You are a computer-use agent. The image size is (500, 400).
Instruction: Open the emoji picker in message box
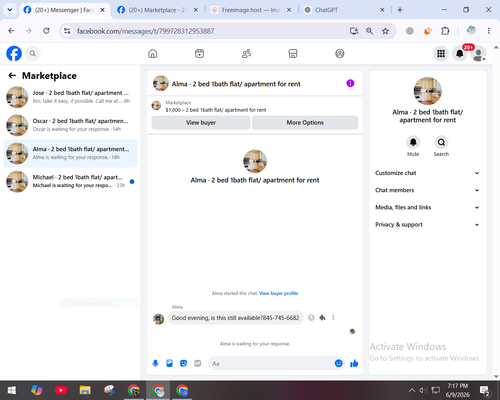click(x=338, y=363)
